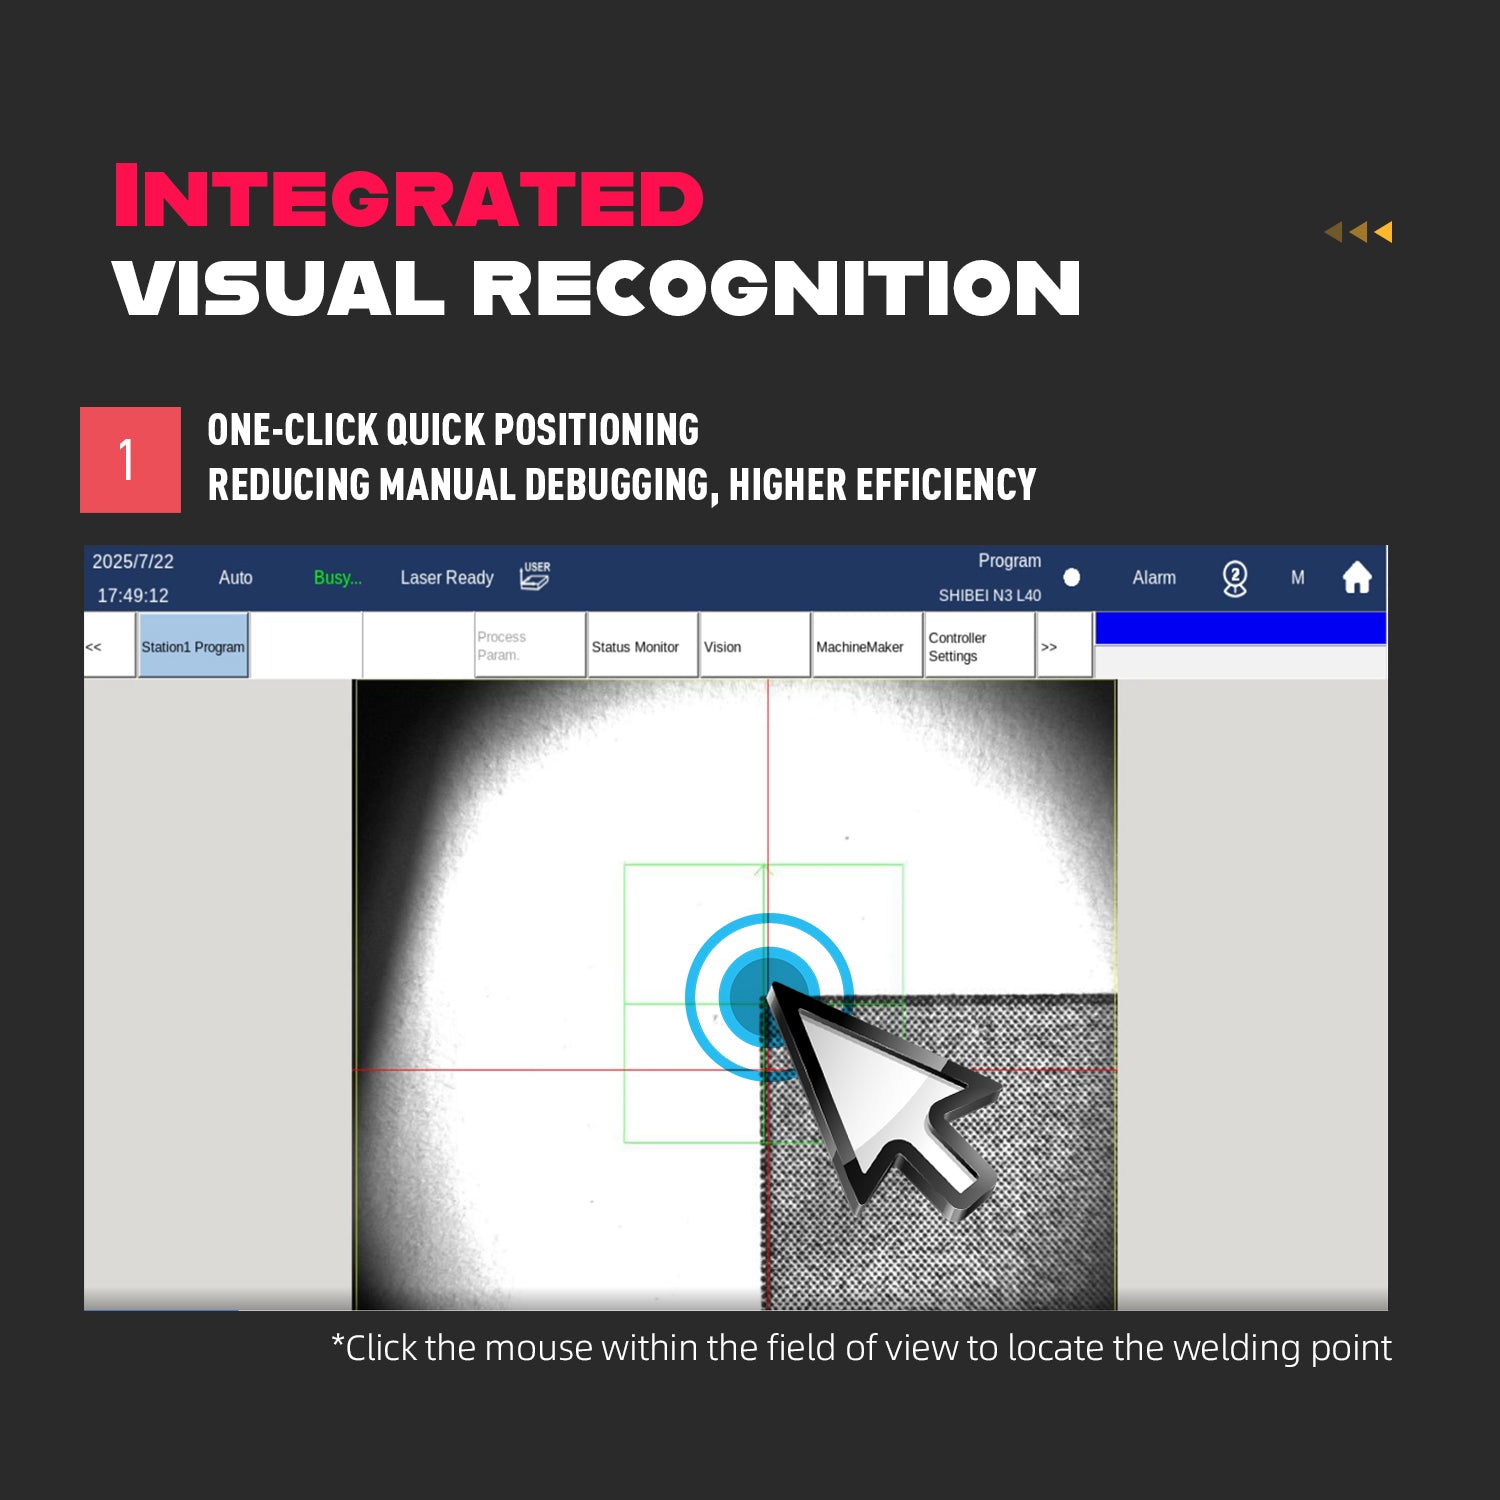
Task: Click the red number 1 badge
Action: (x=130, y=460)
